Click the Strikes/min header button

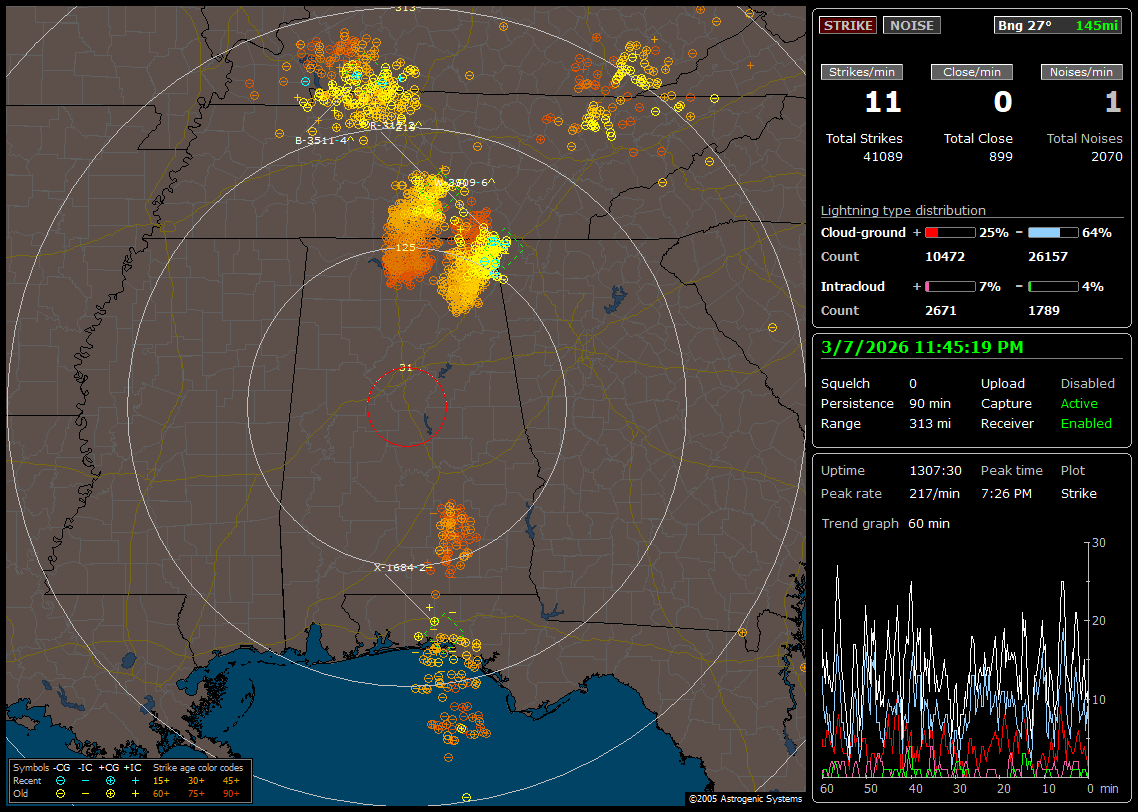pyautogui.click(x=862, y=72)
